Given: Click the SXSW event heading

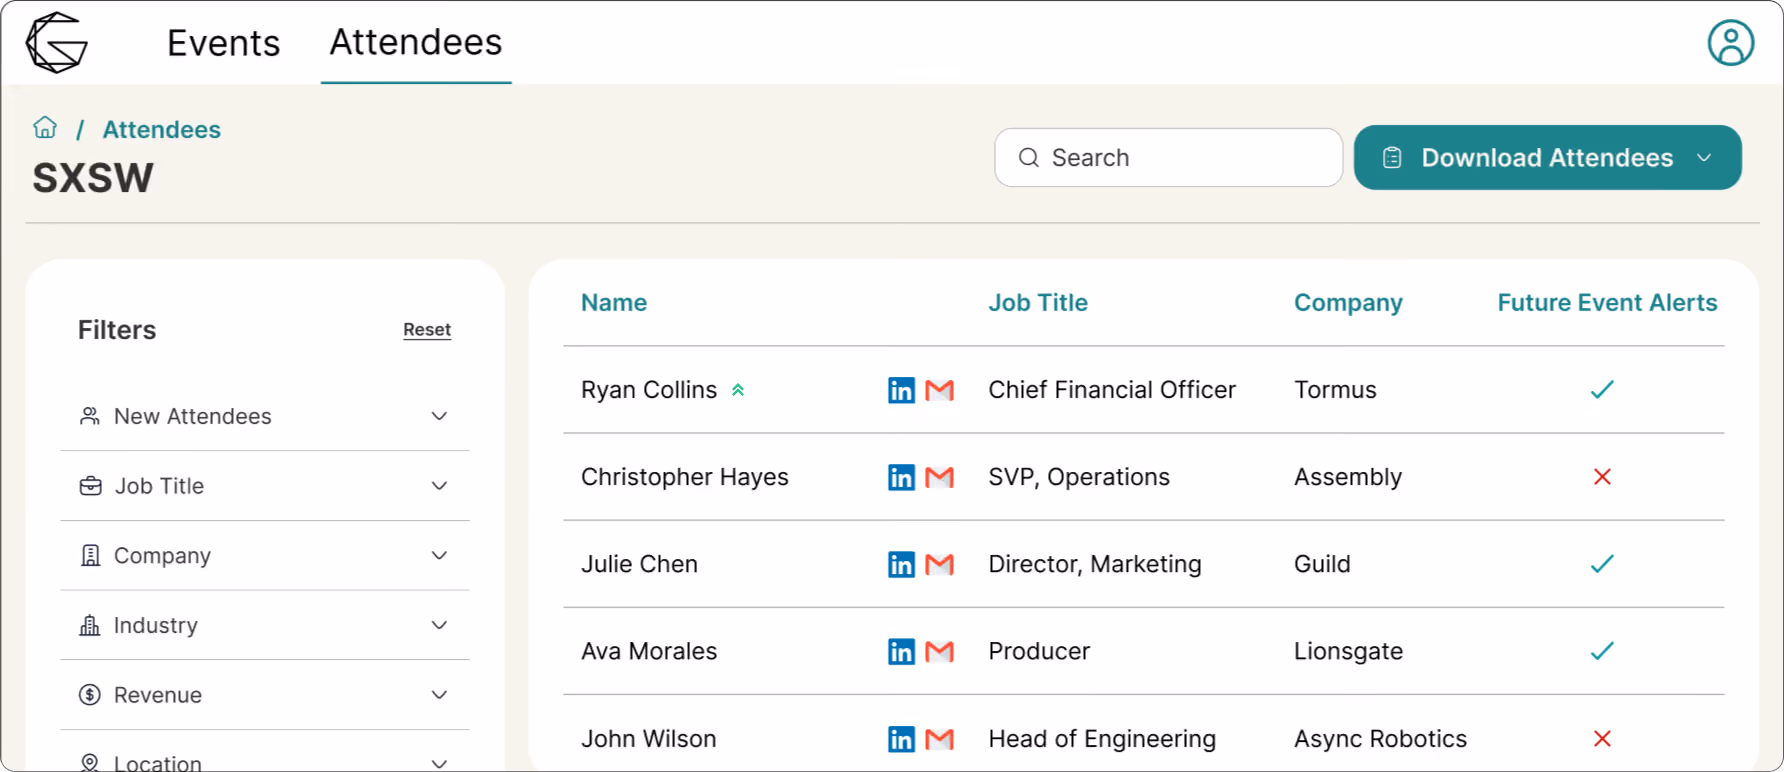Looking at the screenshot, I should click(93, 178).
